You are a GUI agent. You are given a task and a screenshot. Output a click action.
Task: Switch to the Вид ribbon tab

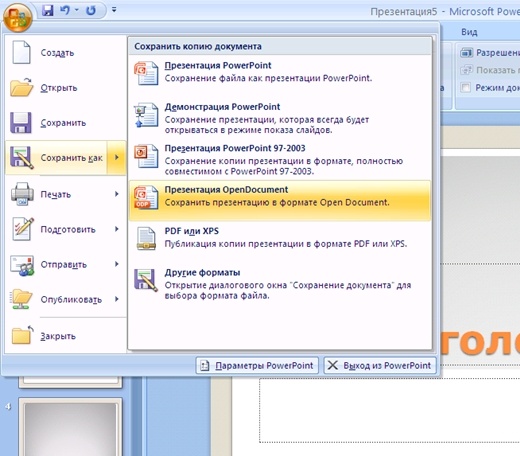click(469, 32)
